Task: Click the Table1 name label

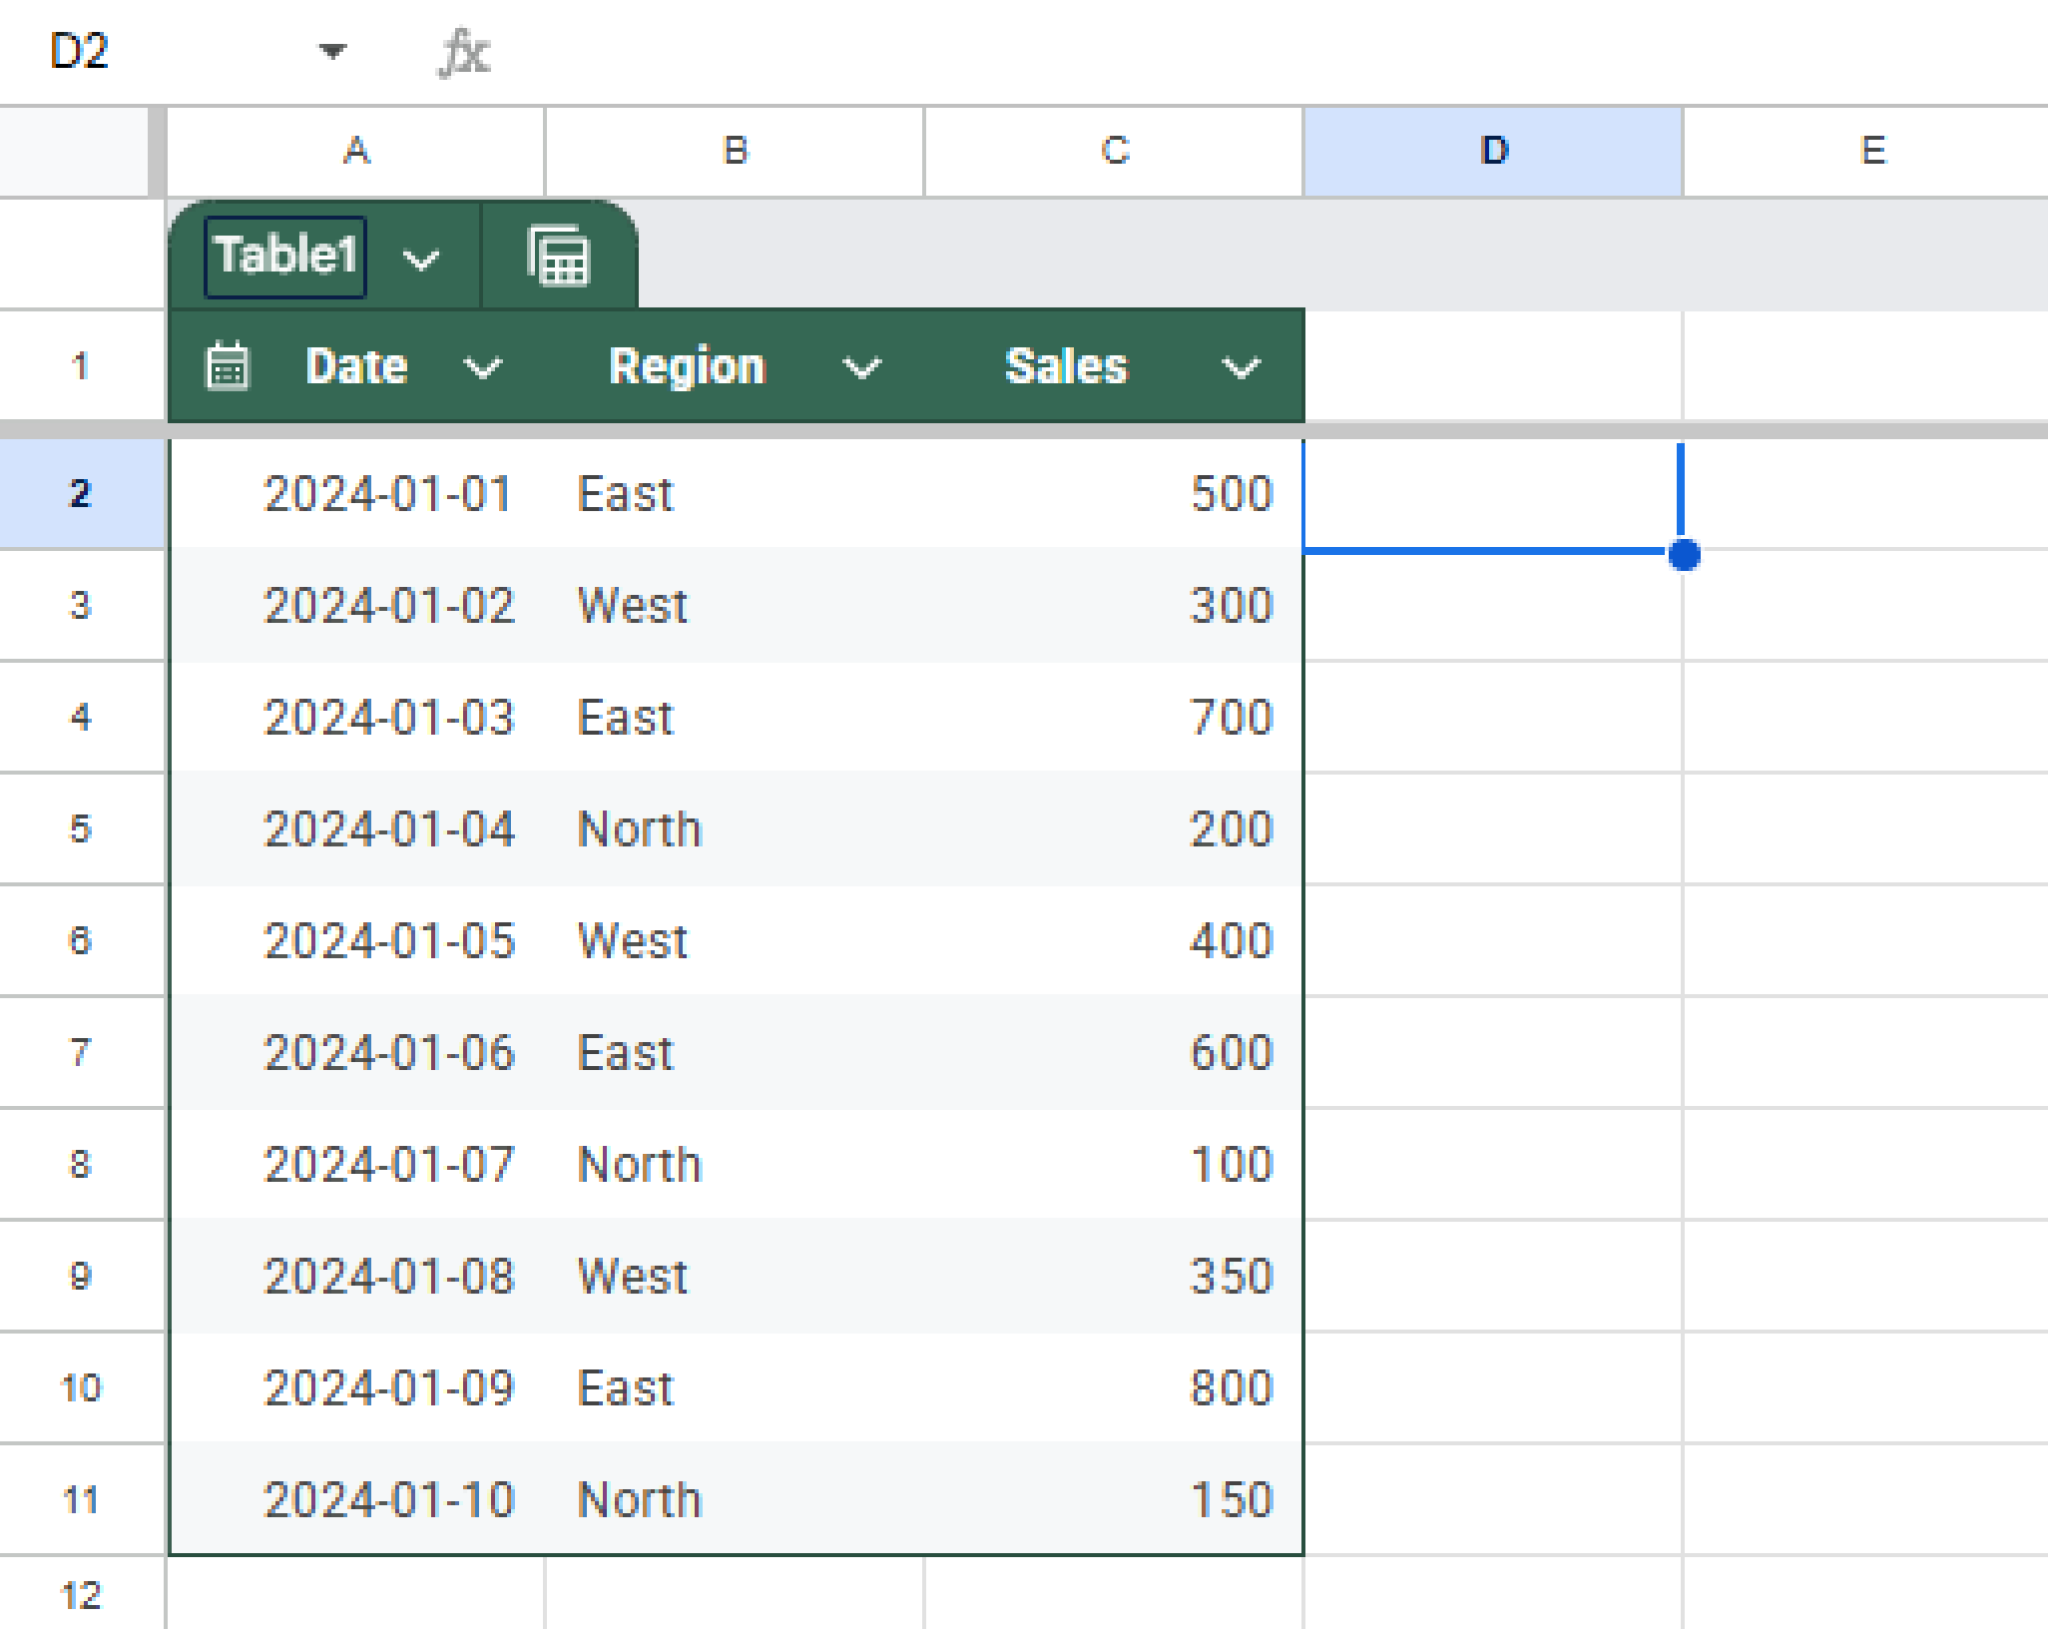Action: tap(285, 255)
